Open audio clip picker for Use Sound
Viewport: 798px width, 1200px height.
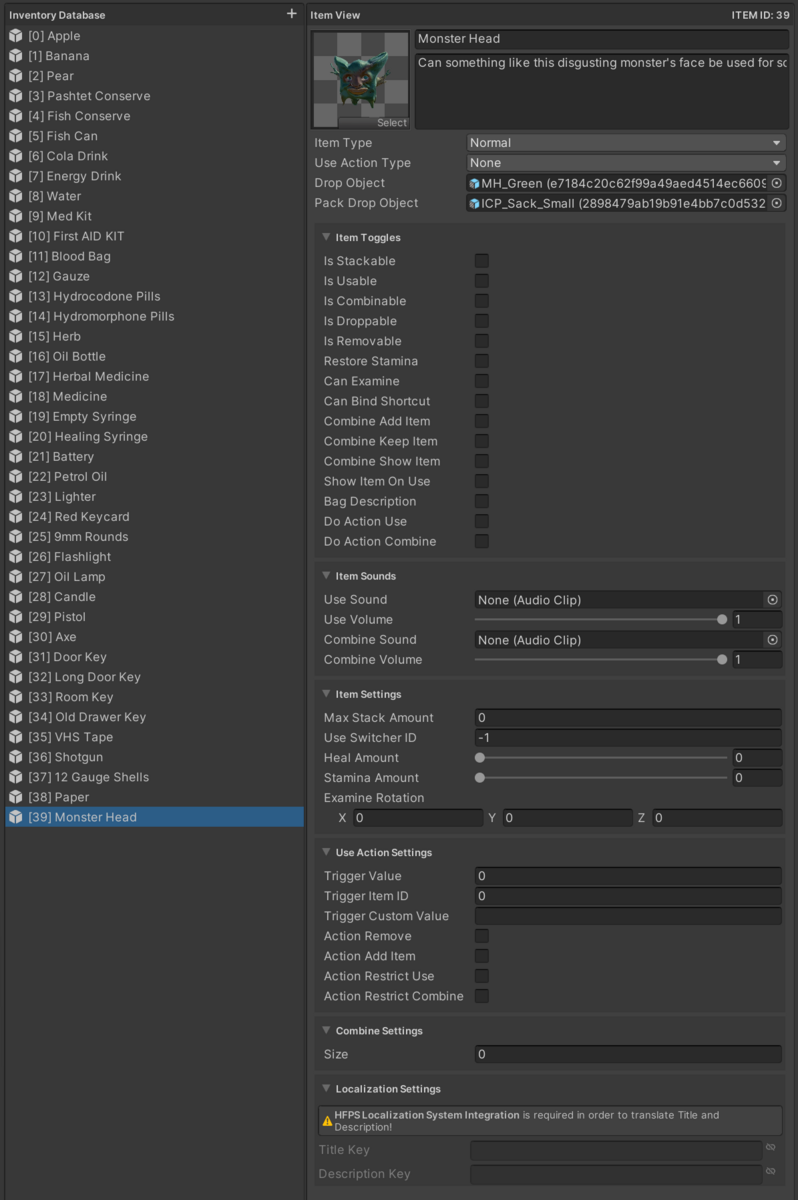point(772,600)
